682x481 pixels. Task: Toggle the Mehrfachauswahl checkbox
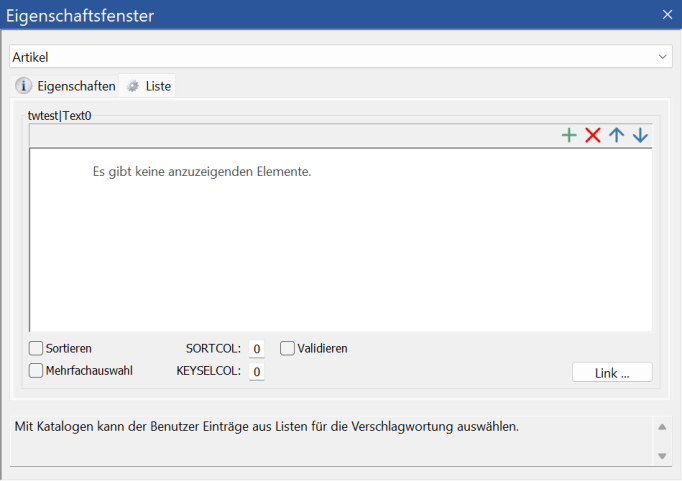37,371
